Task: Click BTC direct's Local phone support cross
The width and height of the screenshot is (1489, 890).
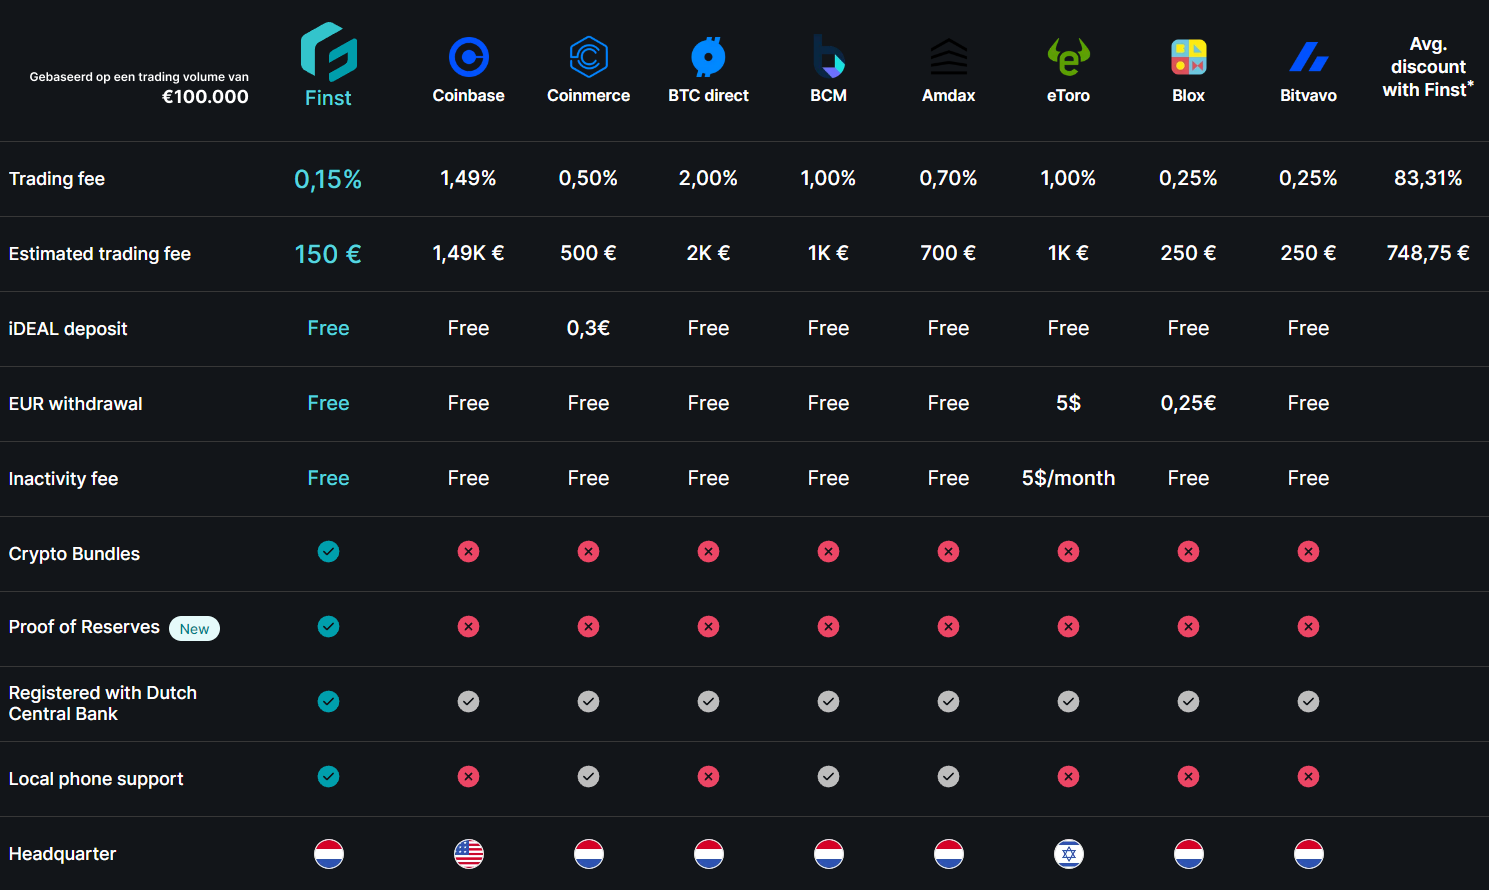Action: pos(708,776)
